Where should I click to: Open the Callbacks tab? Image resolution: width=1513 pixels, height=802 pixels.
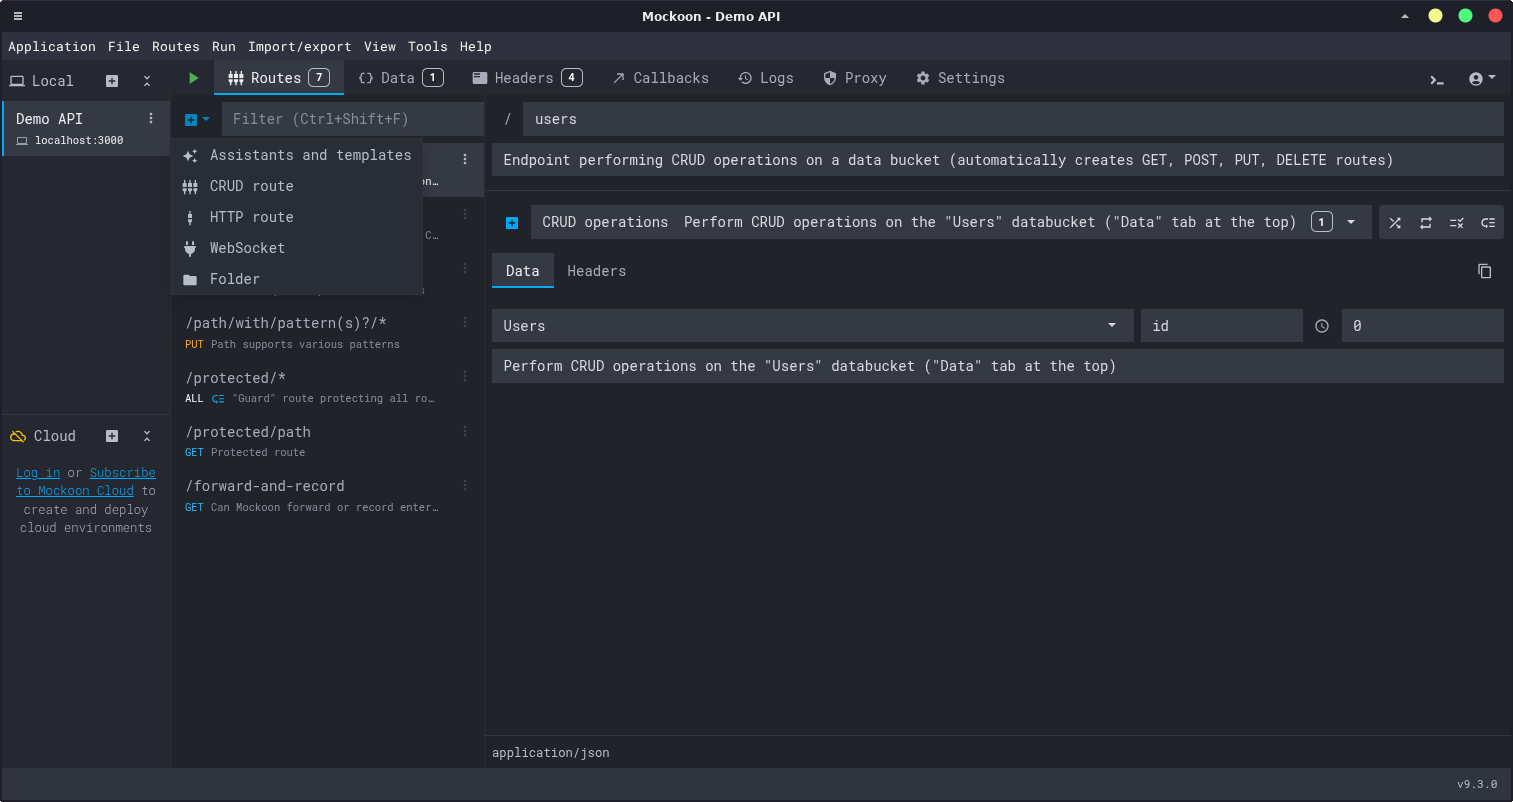pyautogui.click(x=660, y=78)
